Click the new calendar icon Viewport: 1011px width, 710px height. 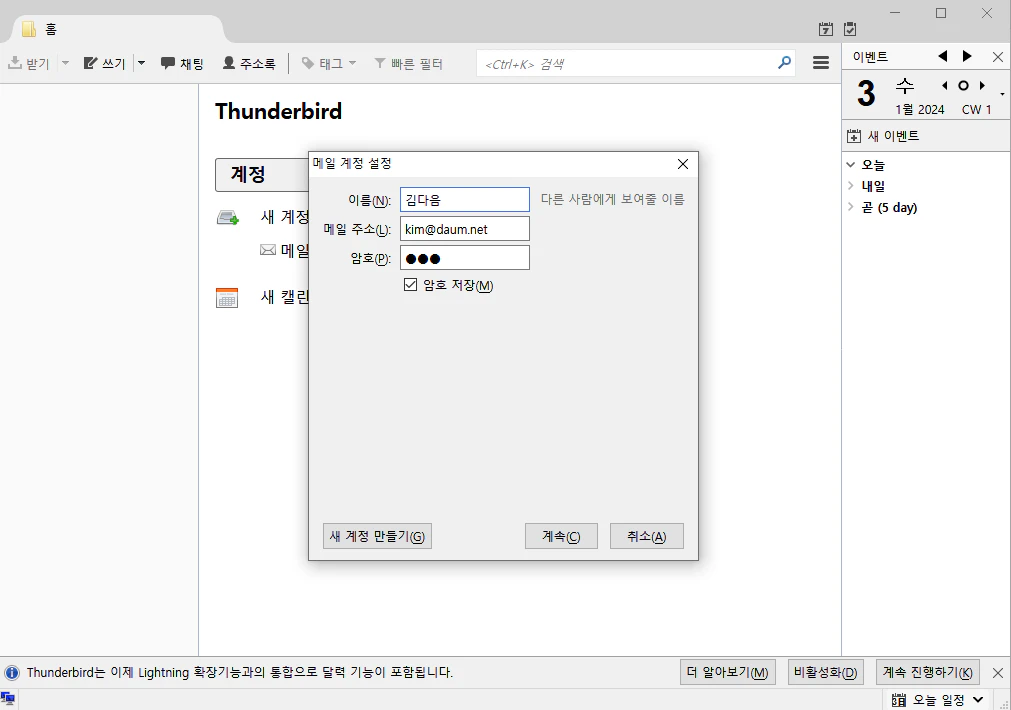pyautogui.click(x=227, y=297)
